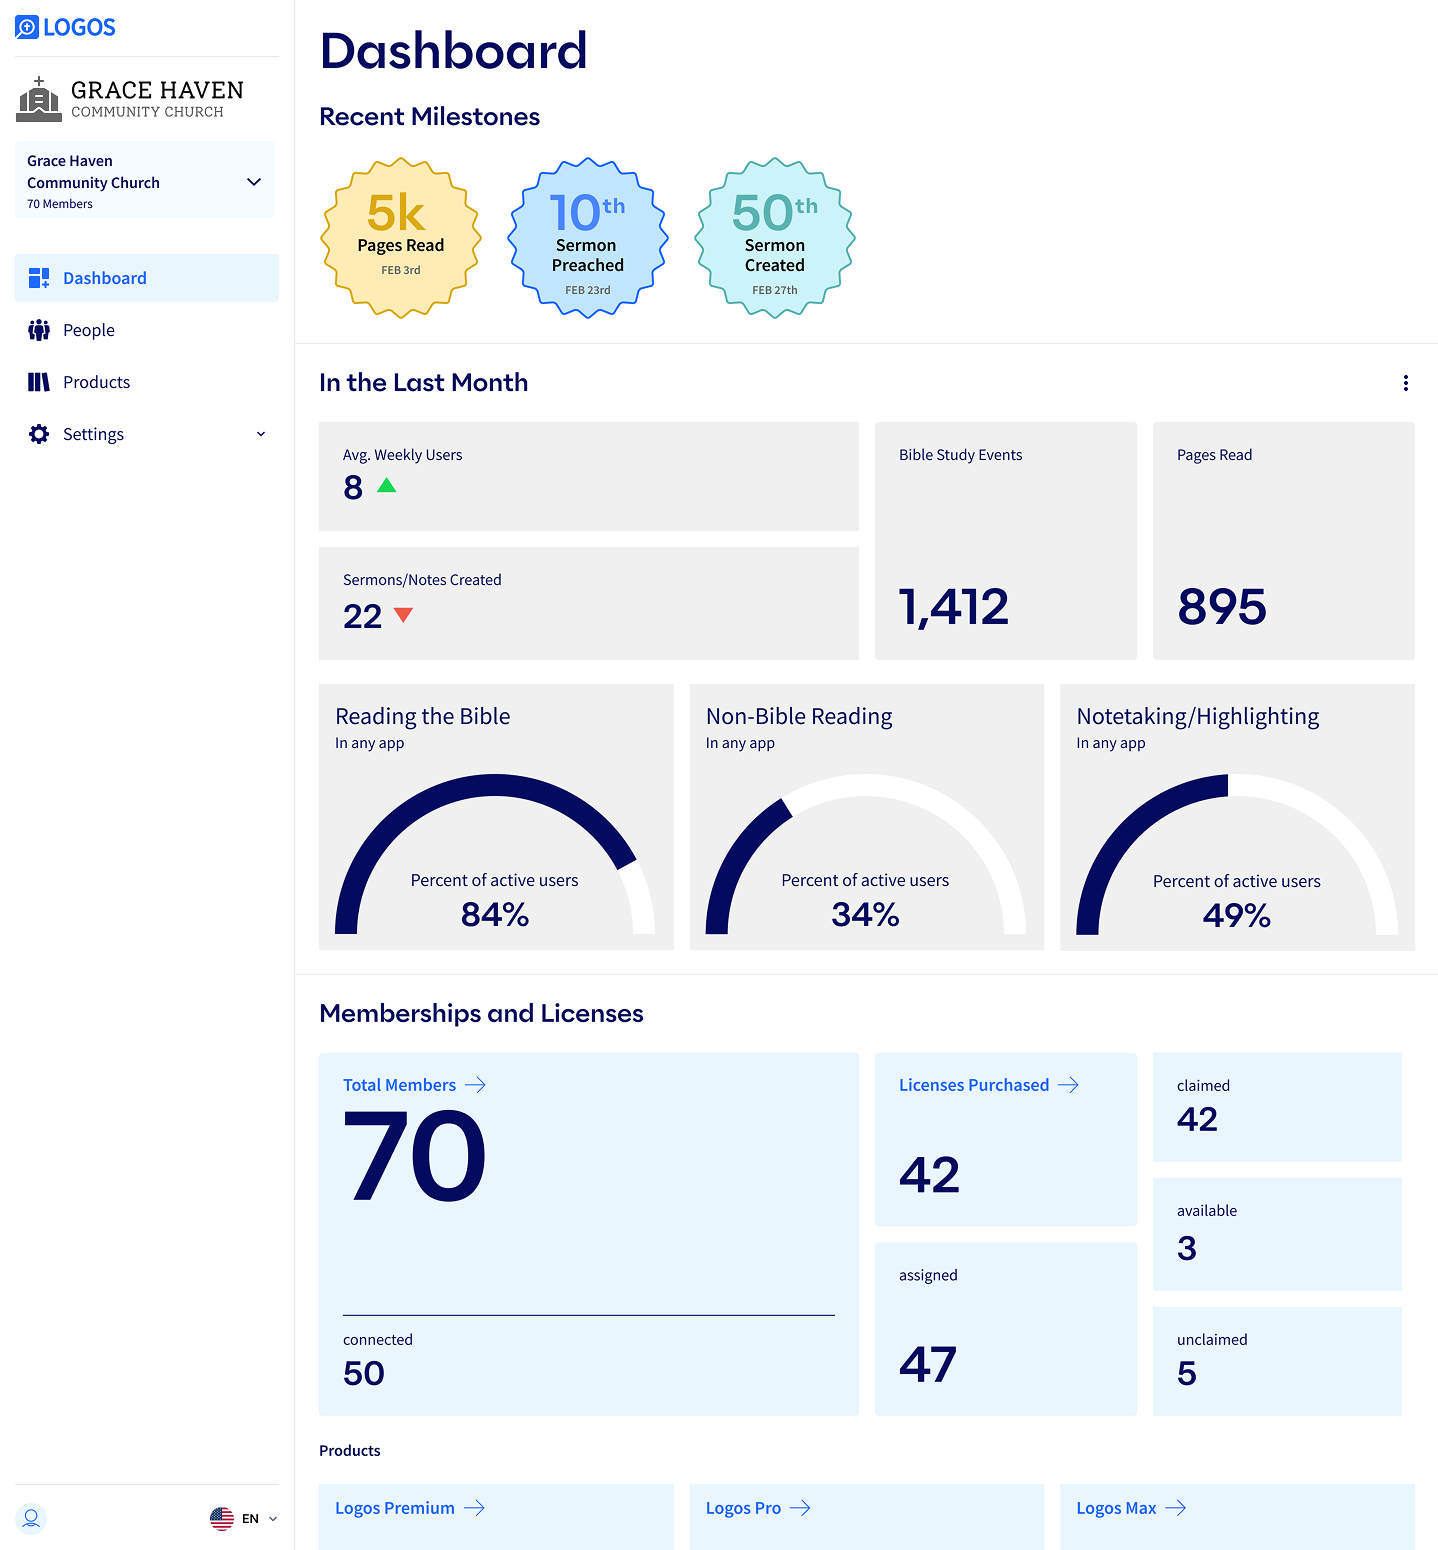Click the arrow next to Licenses Purchased
This screenshot has height=1550, width=1438.
(x=1069, y=1085)
